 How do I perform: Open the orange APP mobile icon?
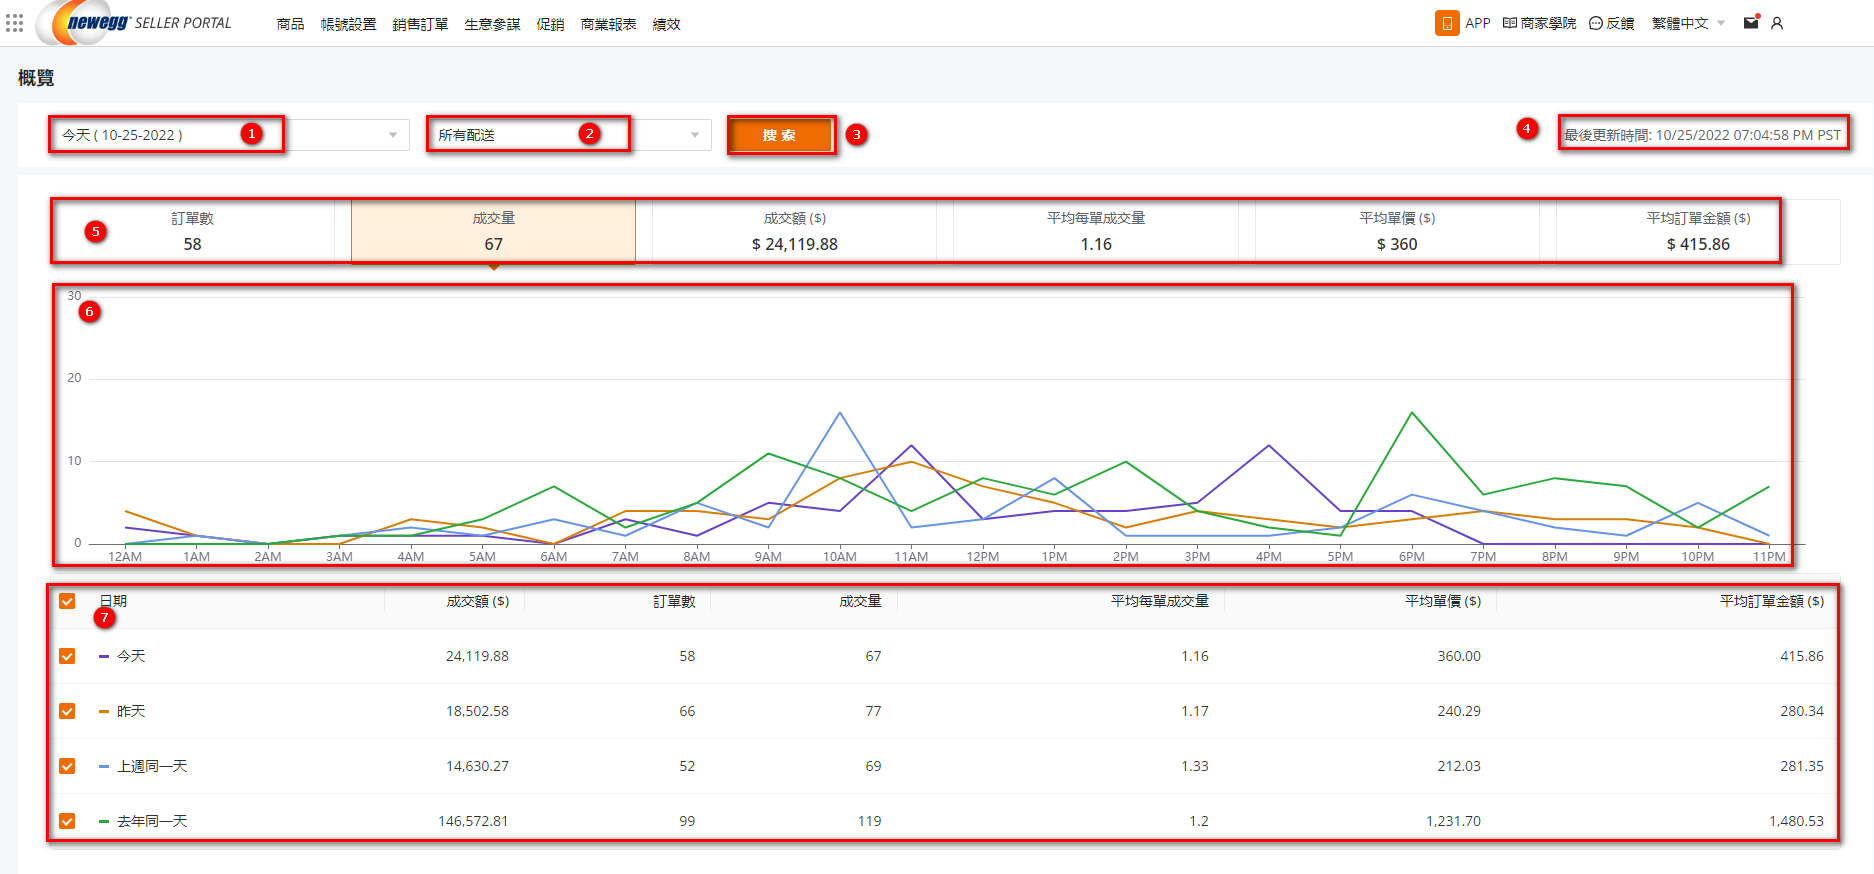coord(1447,23)
